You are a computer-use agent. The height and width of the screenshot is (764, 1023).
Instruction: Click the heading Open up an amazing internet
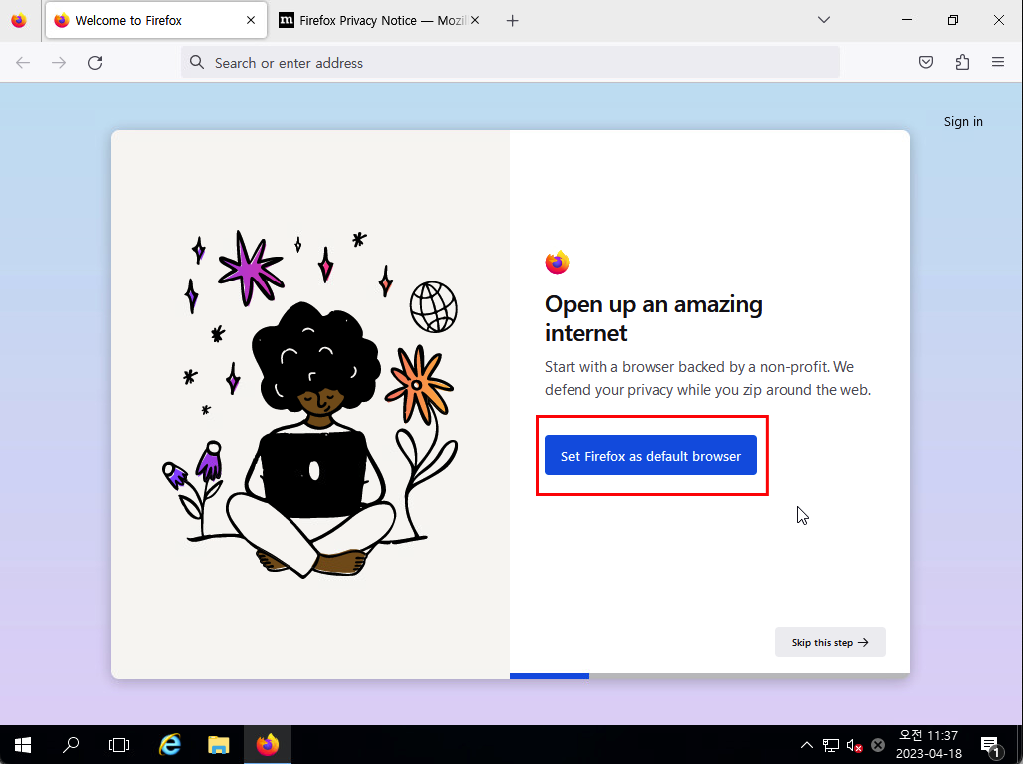pos(654,318)
